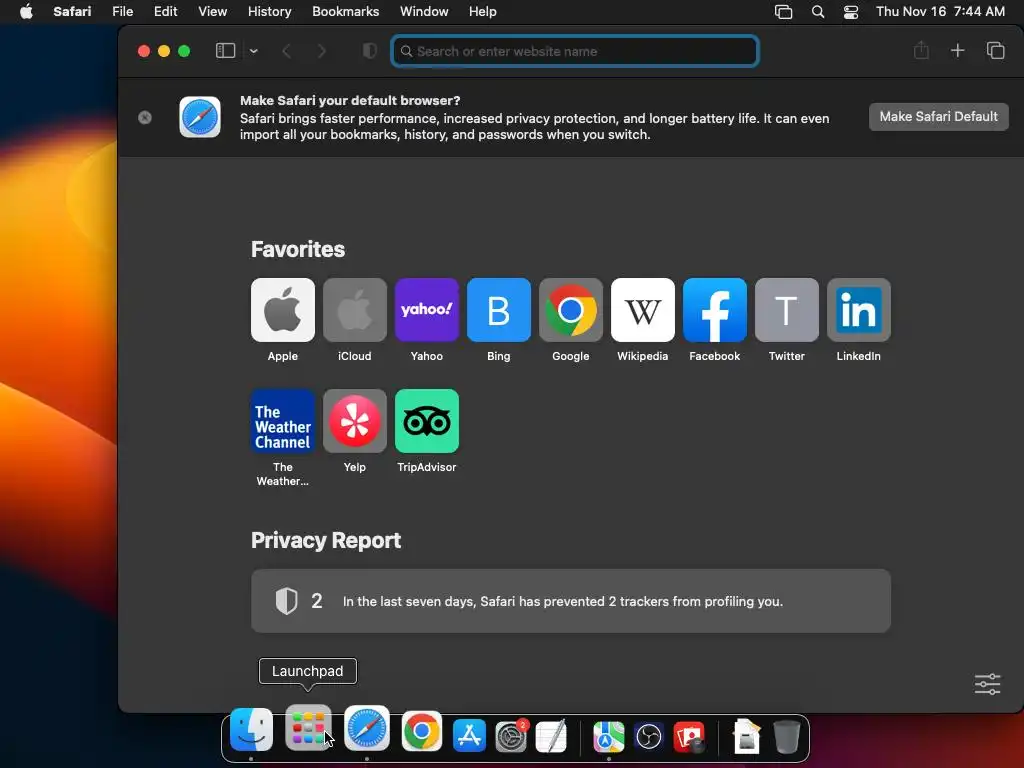Viewport: 1024px width, 768px height.
Task: Open the View menu
Action: (x=213, y=12)
